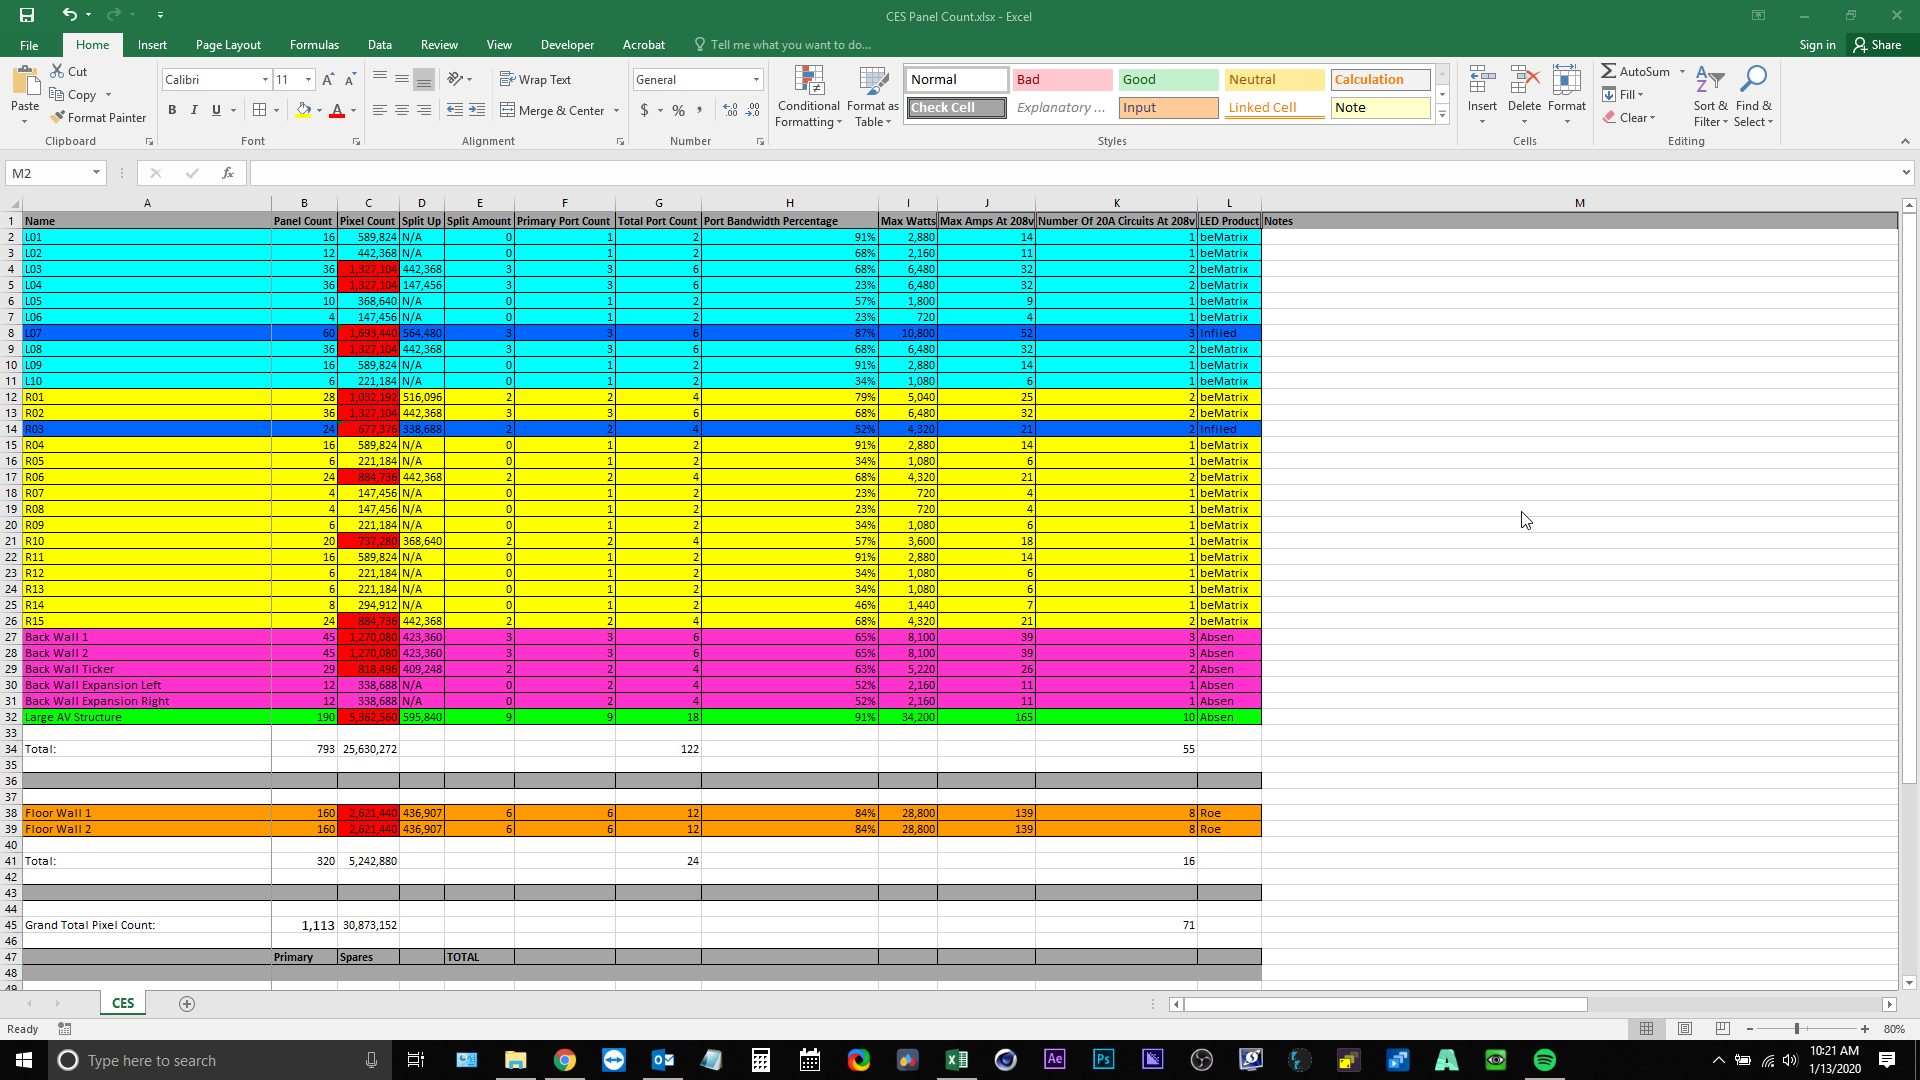Image resolution: width=1920 pixels, height=1080 pixels.
Task: Set Bottom Align vertical alignment
Action: (x=424, y=79)
